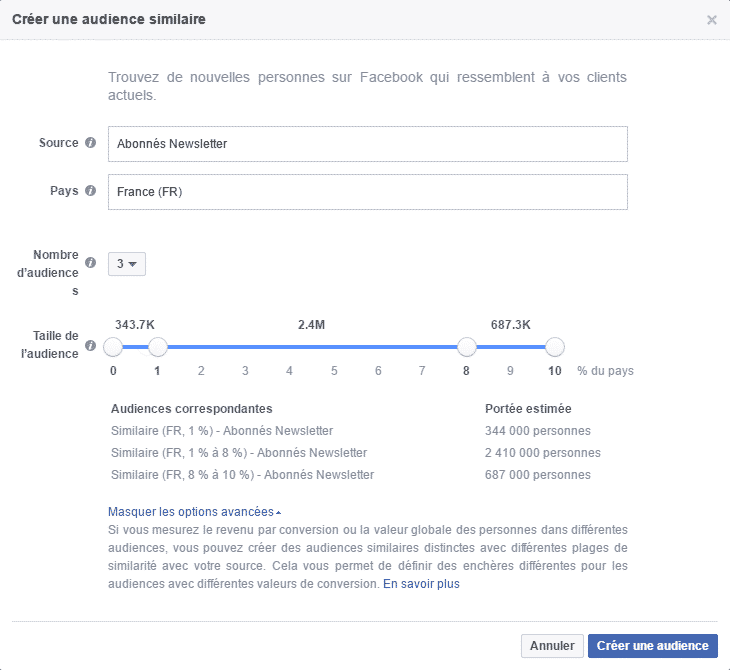
Task: Select the Similaire (FR, 1 % à 8 %) row
Action: 239,453
